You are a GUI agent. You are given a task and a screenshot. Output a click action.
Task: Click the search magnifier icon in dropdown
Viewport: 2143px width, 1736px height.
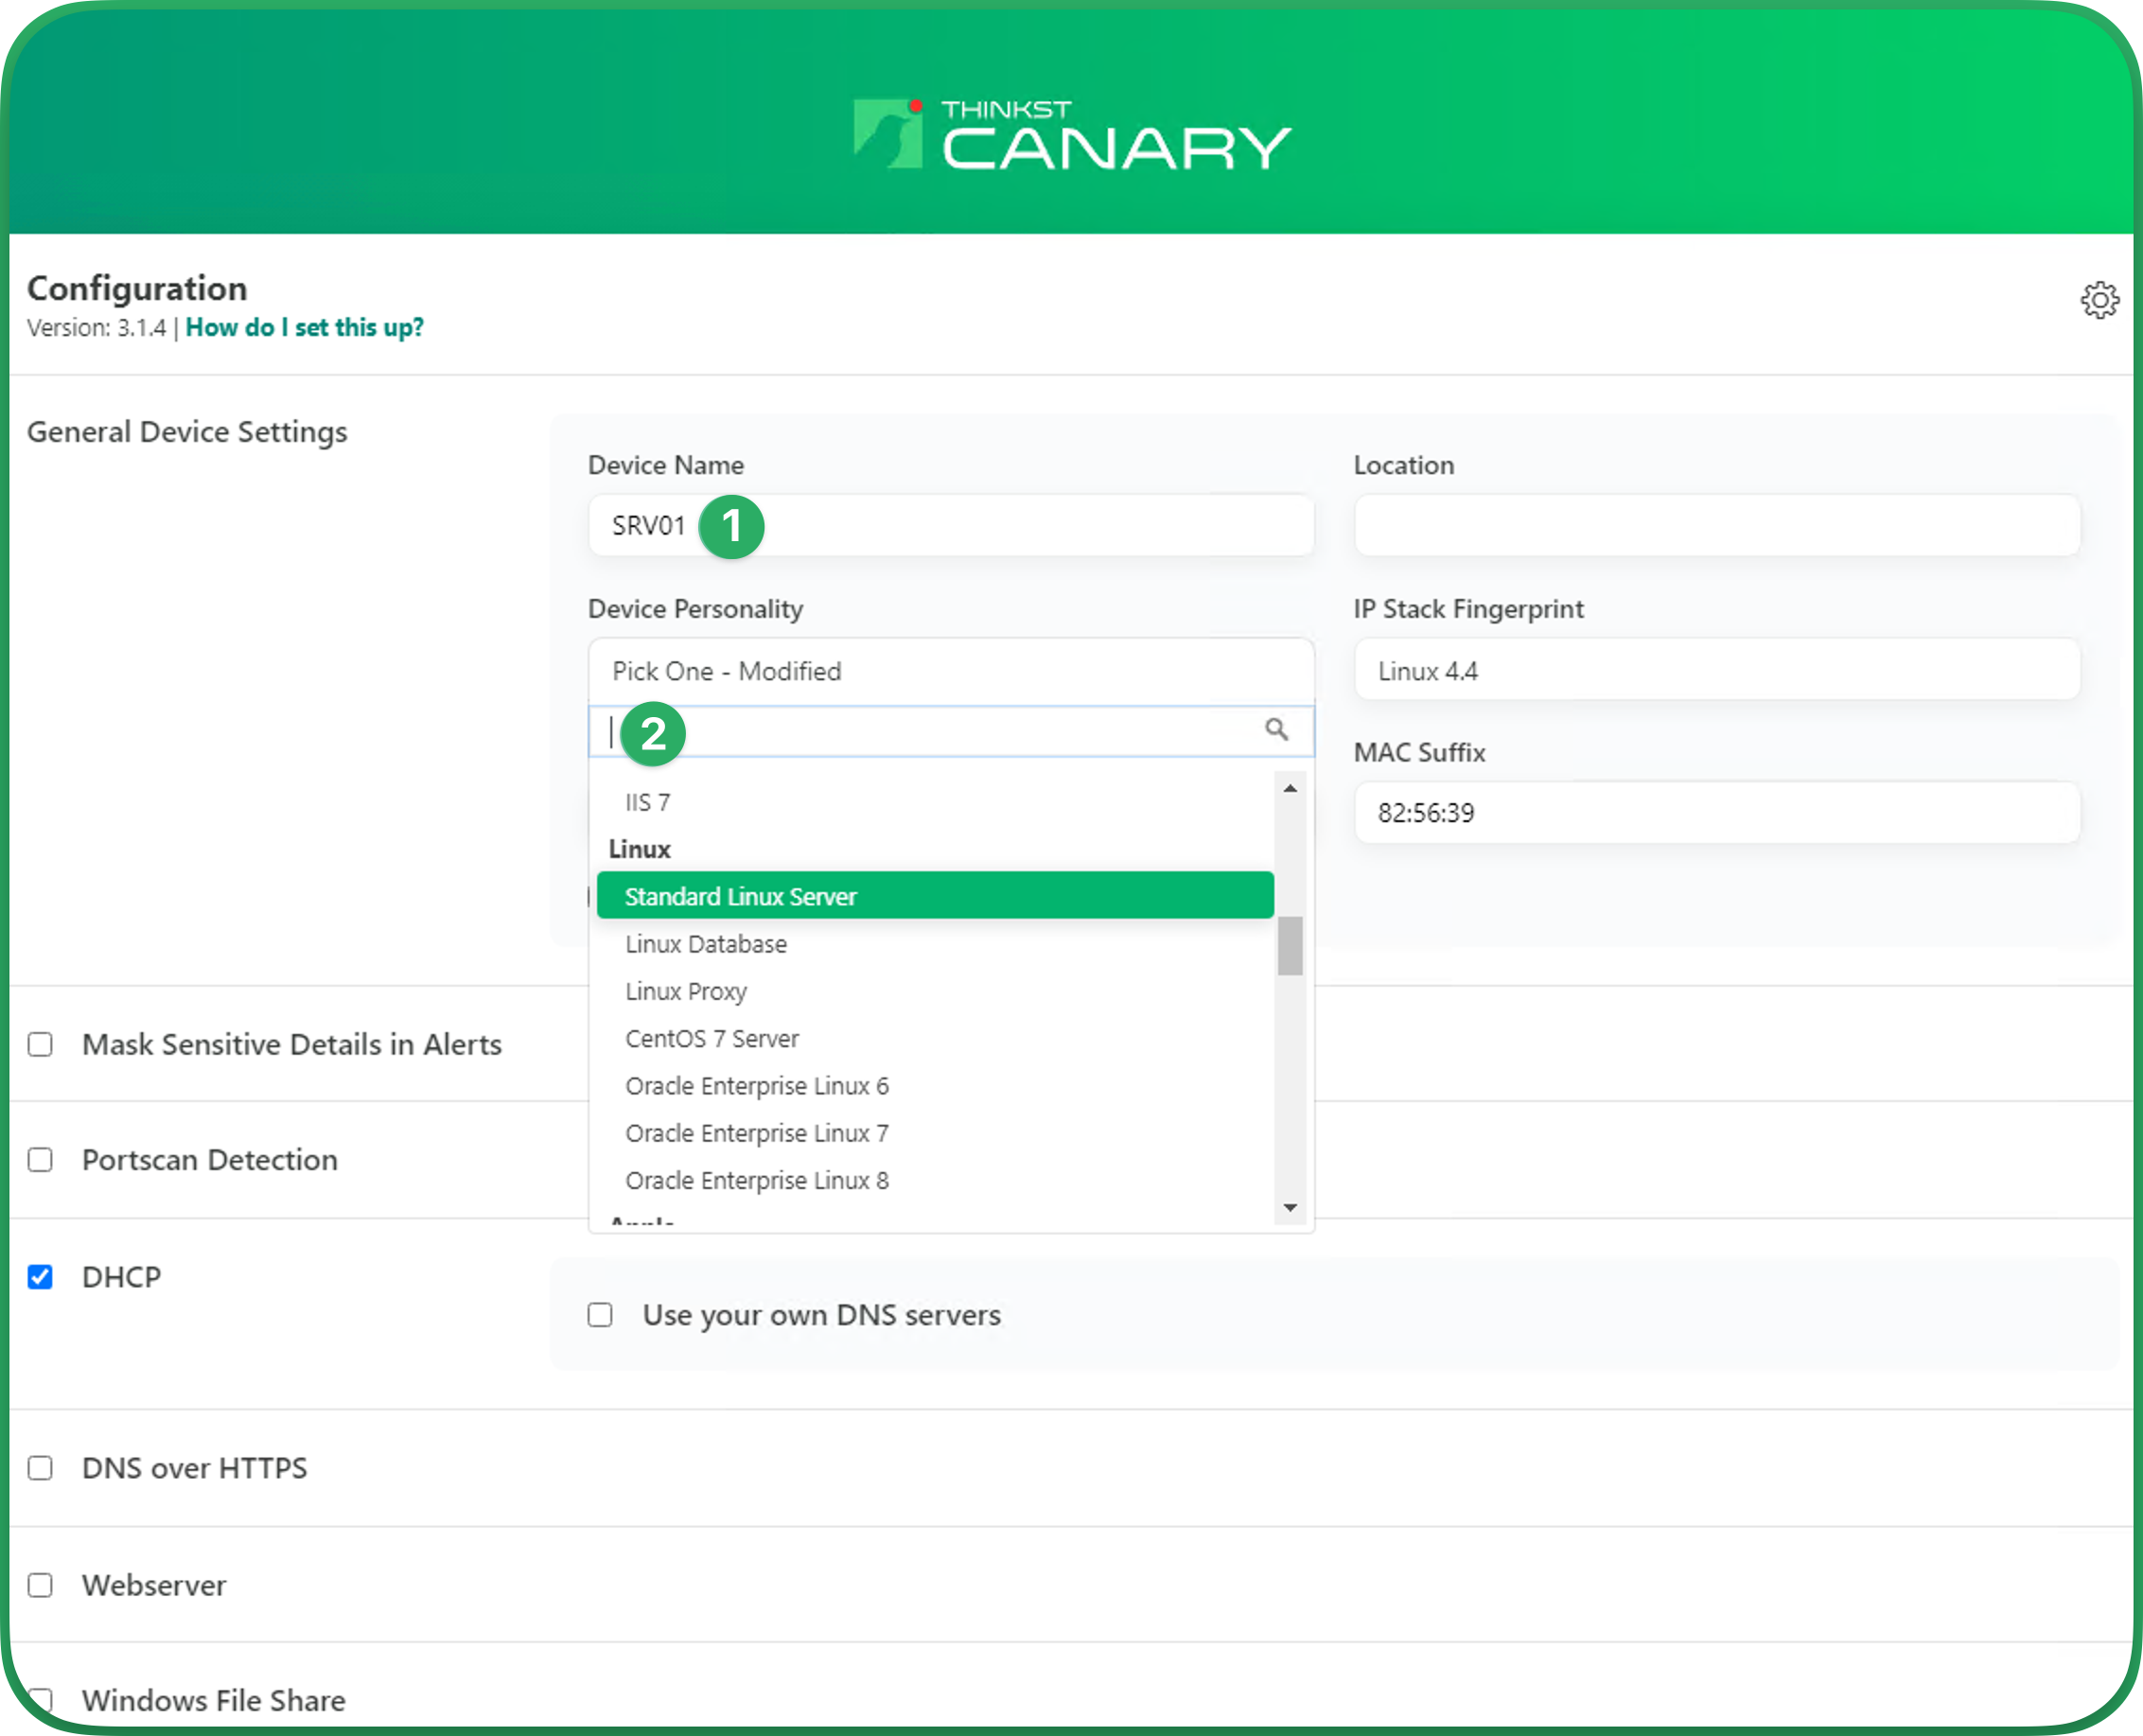pos(1276,729)
